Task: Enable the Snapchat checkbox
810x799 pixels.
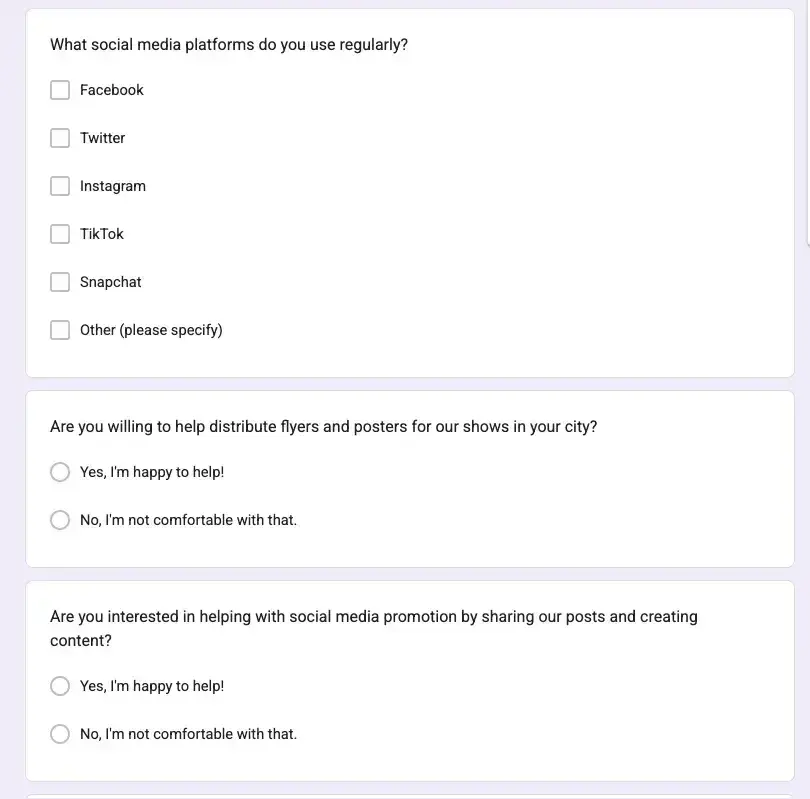Action: [x=60, y=282]
